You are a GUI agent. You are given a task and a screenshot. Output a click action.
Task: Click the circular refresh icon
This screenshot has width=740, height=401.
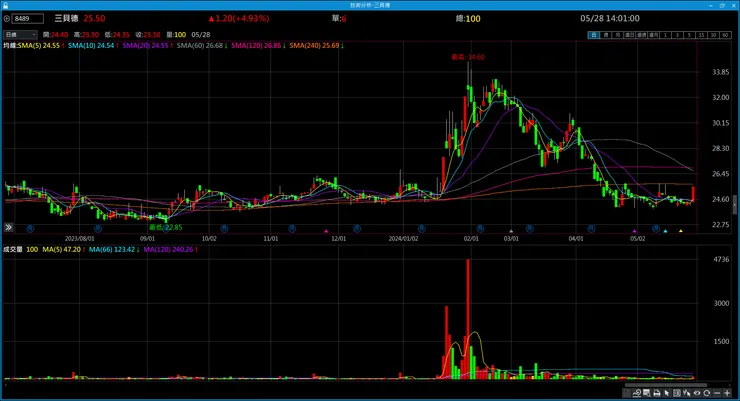coord(706,393)
